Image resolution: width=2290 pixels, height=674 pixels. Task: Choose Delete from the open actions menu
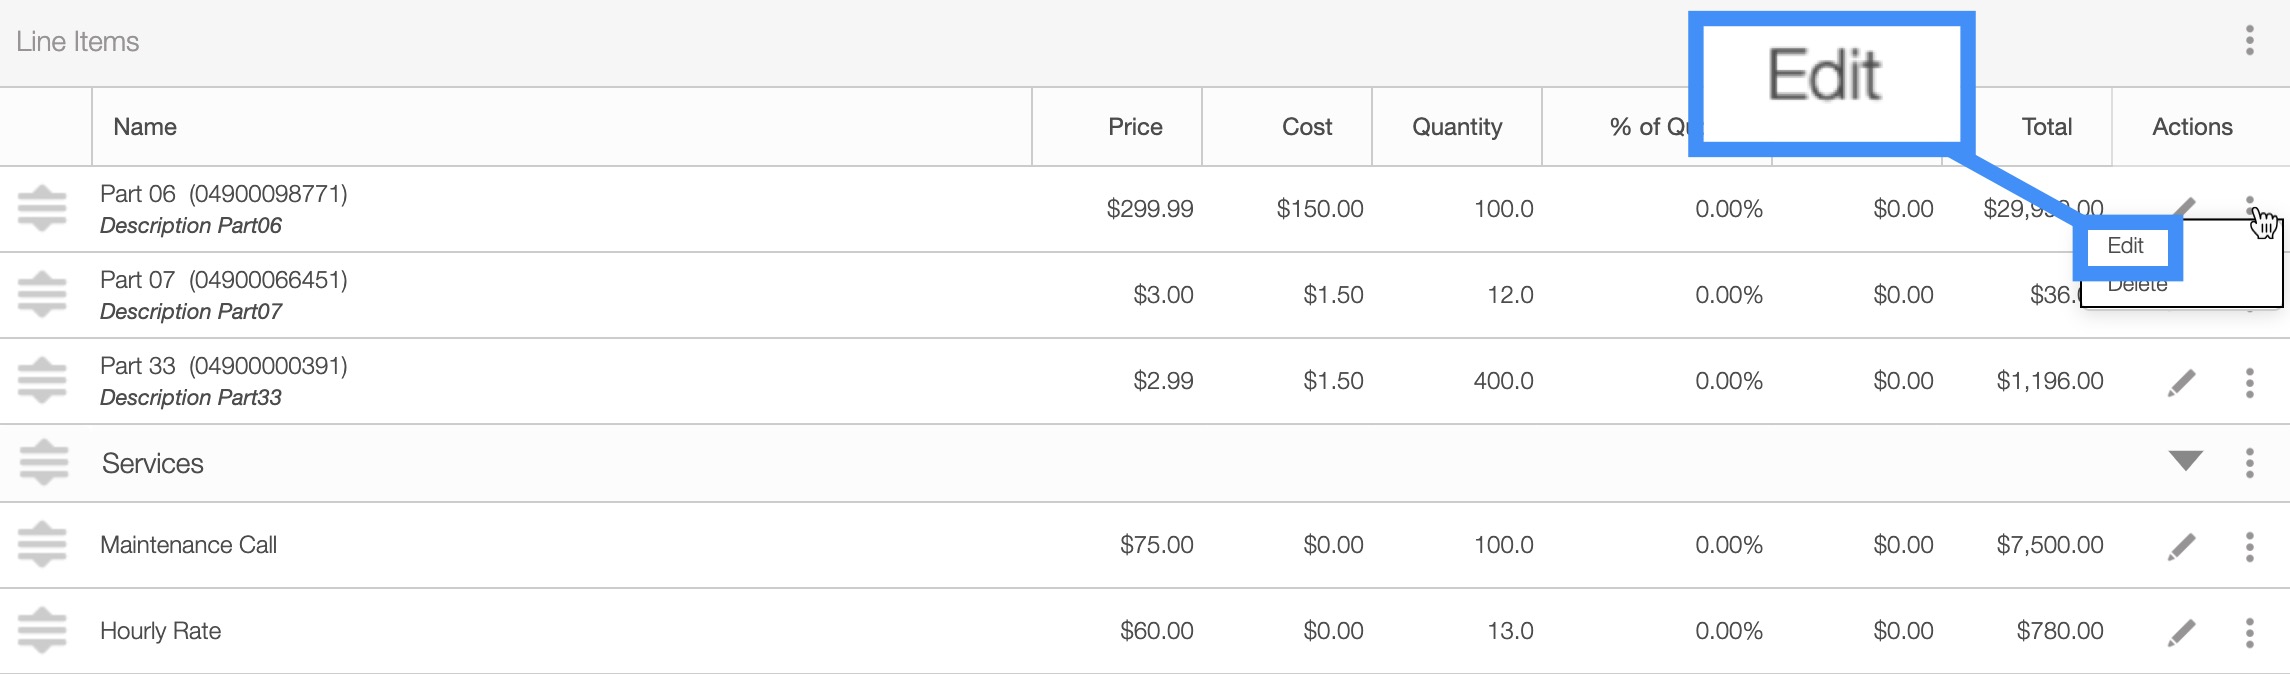click(x=2137, y=287)
